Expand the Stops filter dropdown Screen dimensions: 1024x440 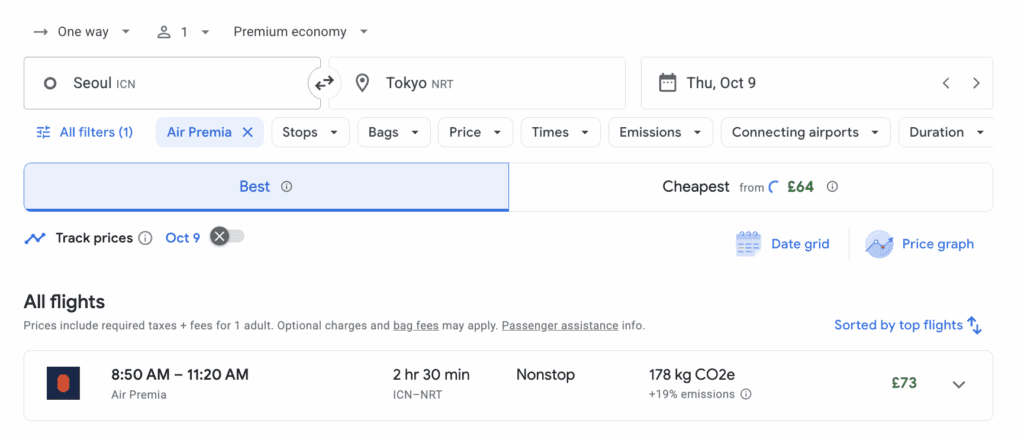(310, 132)
